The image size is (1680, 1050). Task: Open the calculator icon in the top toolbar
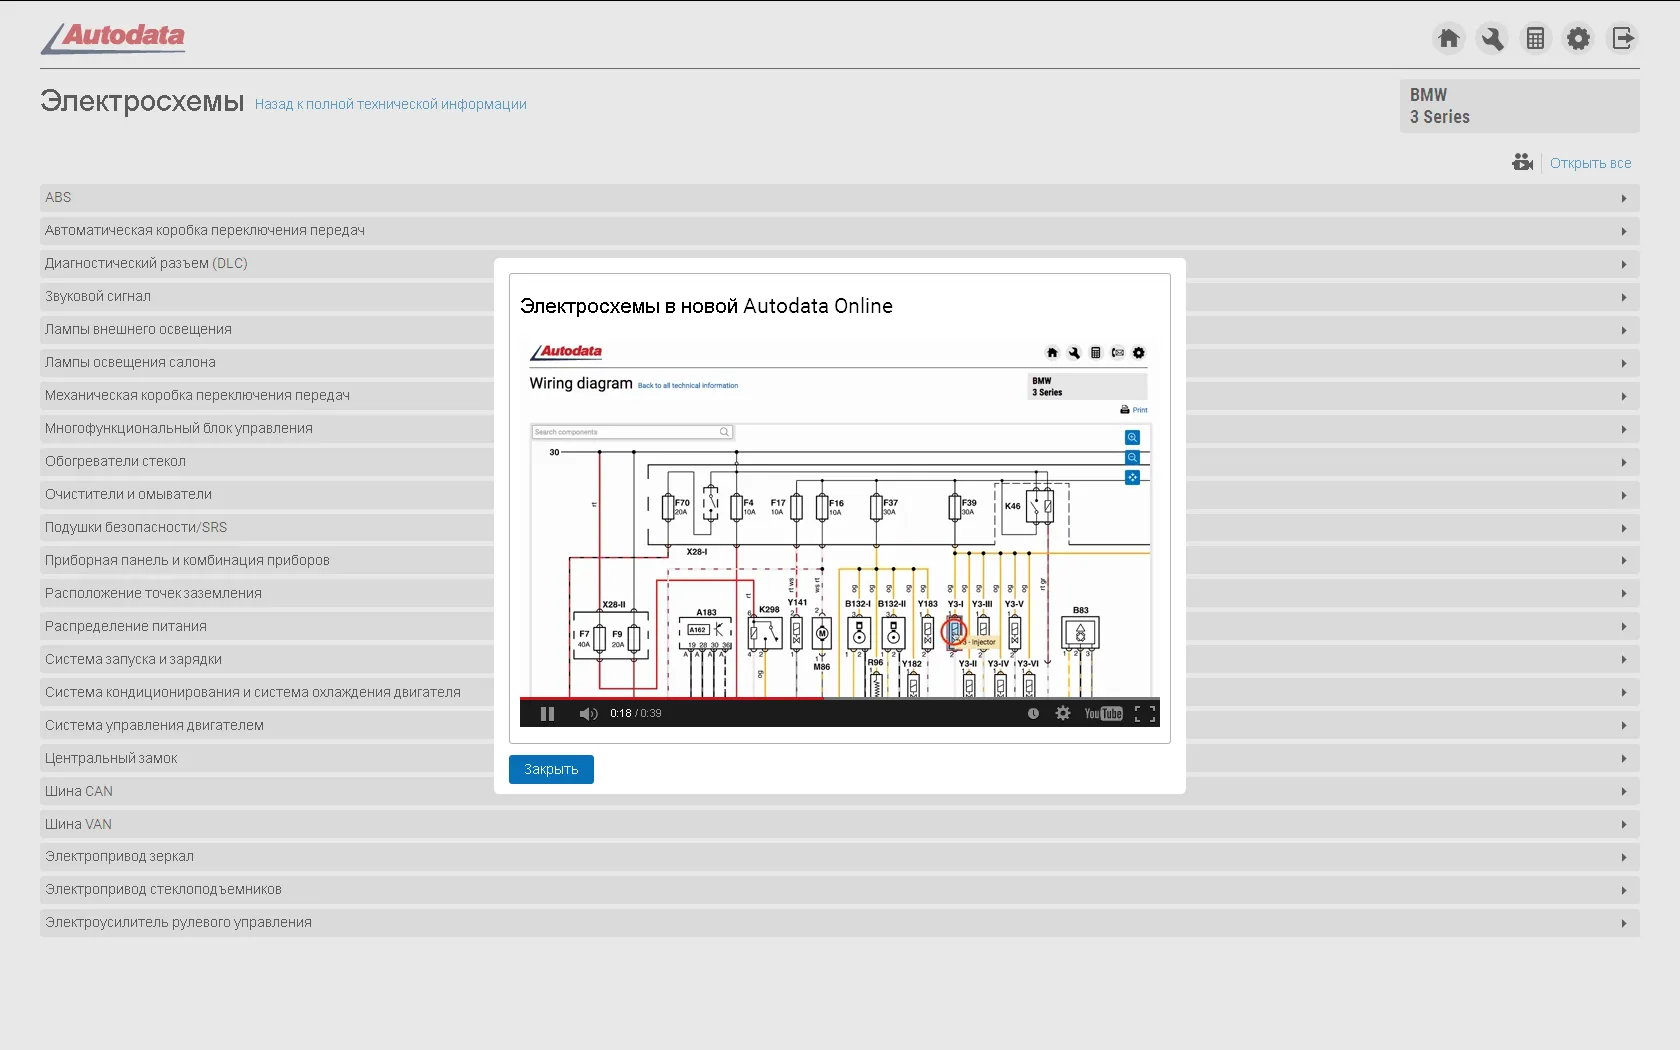point(1535,38)
